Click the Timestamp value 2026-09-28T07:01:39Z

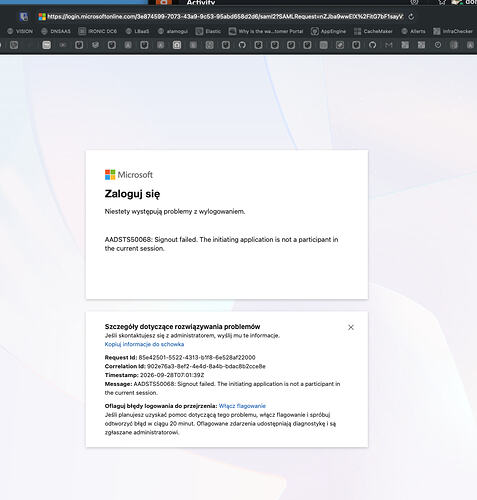(x=172, y=375)
